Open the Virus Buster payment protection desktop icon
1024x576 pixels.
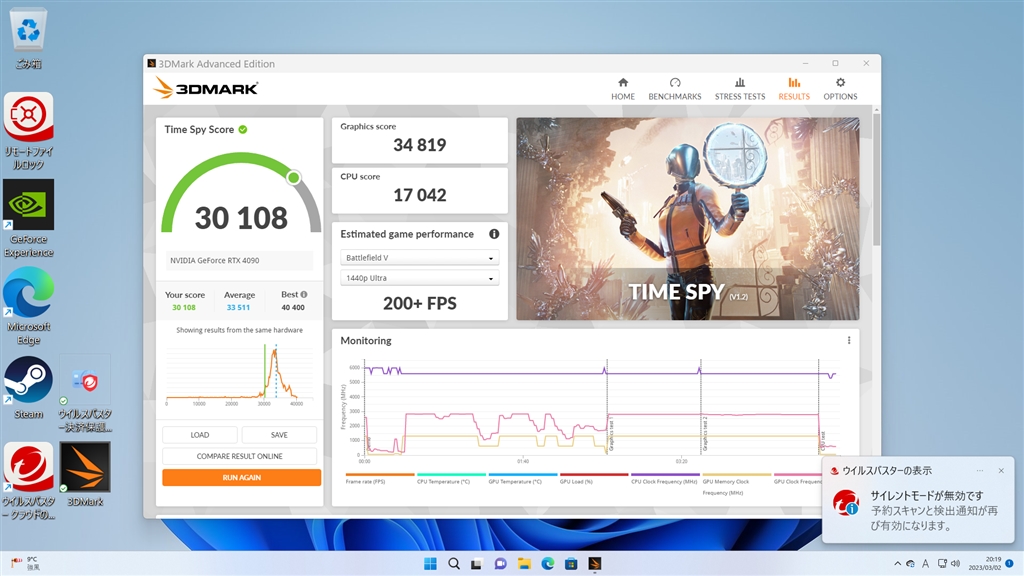[85, 394]
